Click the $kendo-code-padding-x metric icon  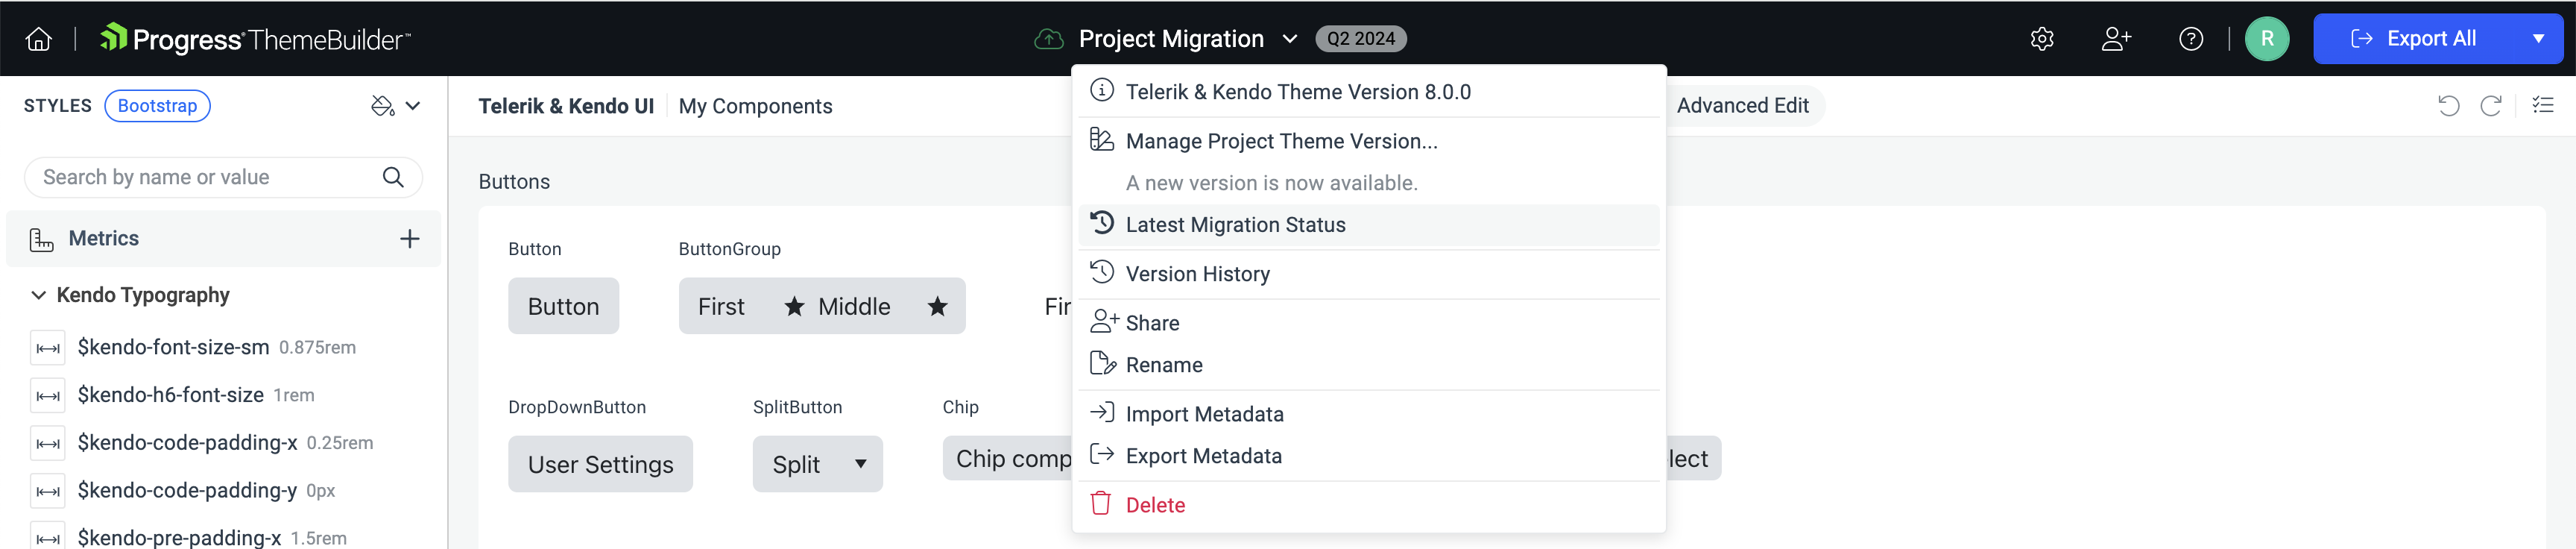tap(47, 443)
